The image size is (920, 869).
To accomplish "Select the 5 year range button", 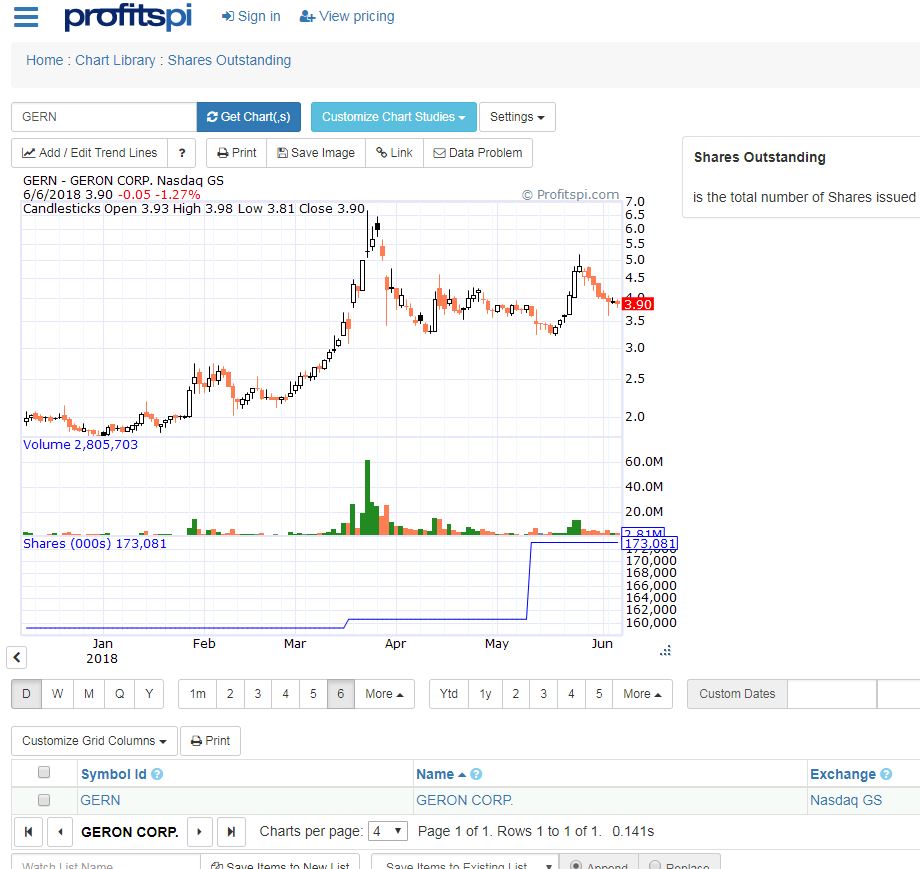I will click(x=599, y=694).
